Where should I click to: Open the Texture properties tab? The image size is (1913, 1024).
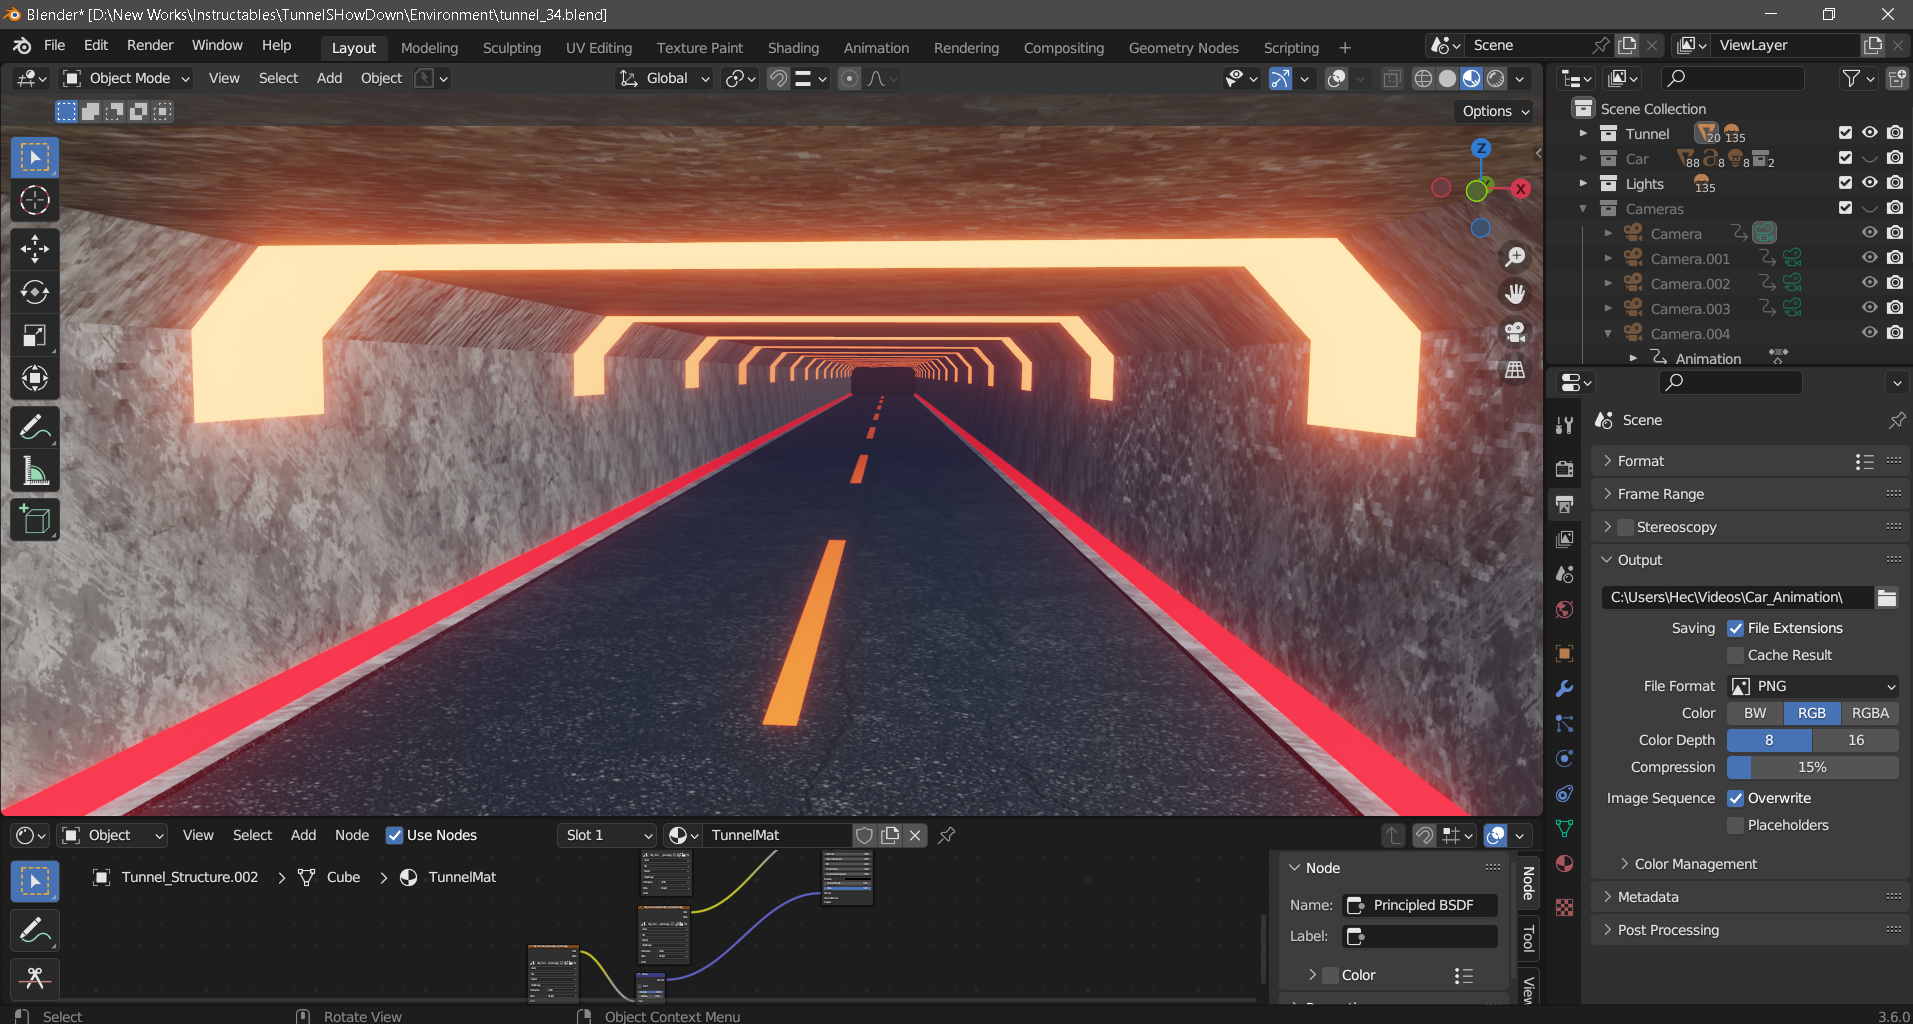pos(1565,907)
